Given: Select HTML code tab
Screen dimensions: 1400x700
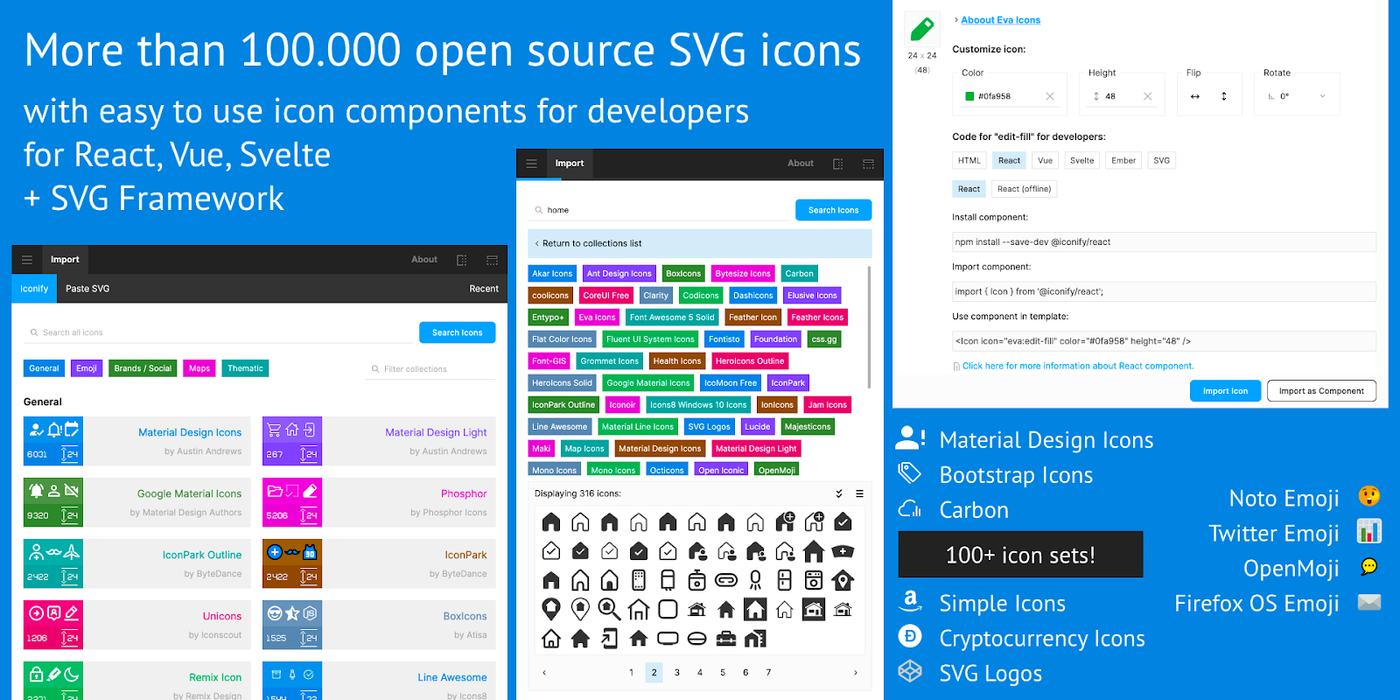Looking at the screenshot, I should pos(969,160).
